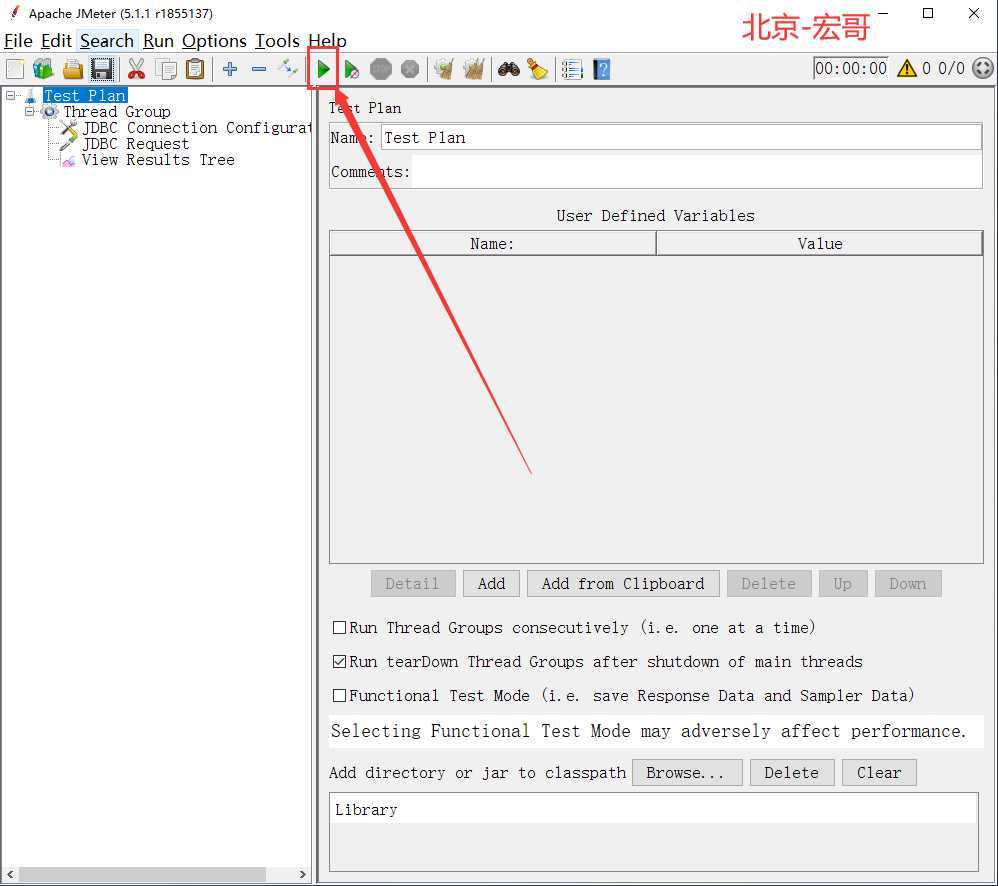The width and height of the screenshot is (998, 886).
Task: Click the New test plan icon
Action: 15,69
